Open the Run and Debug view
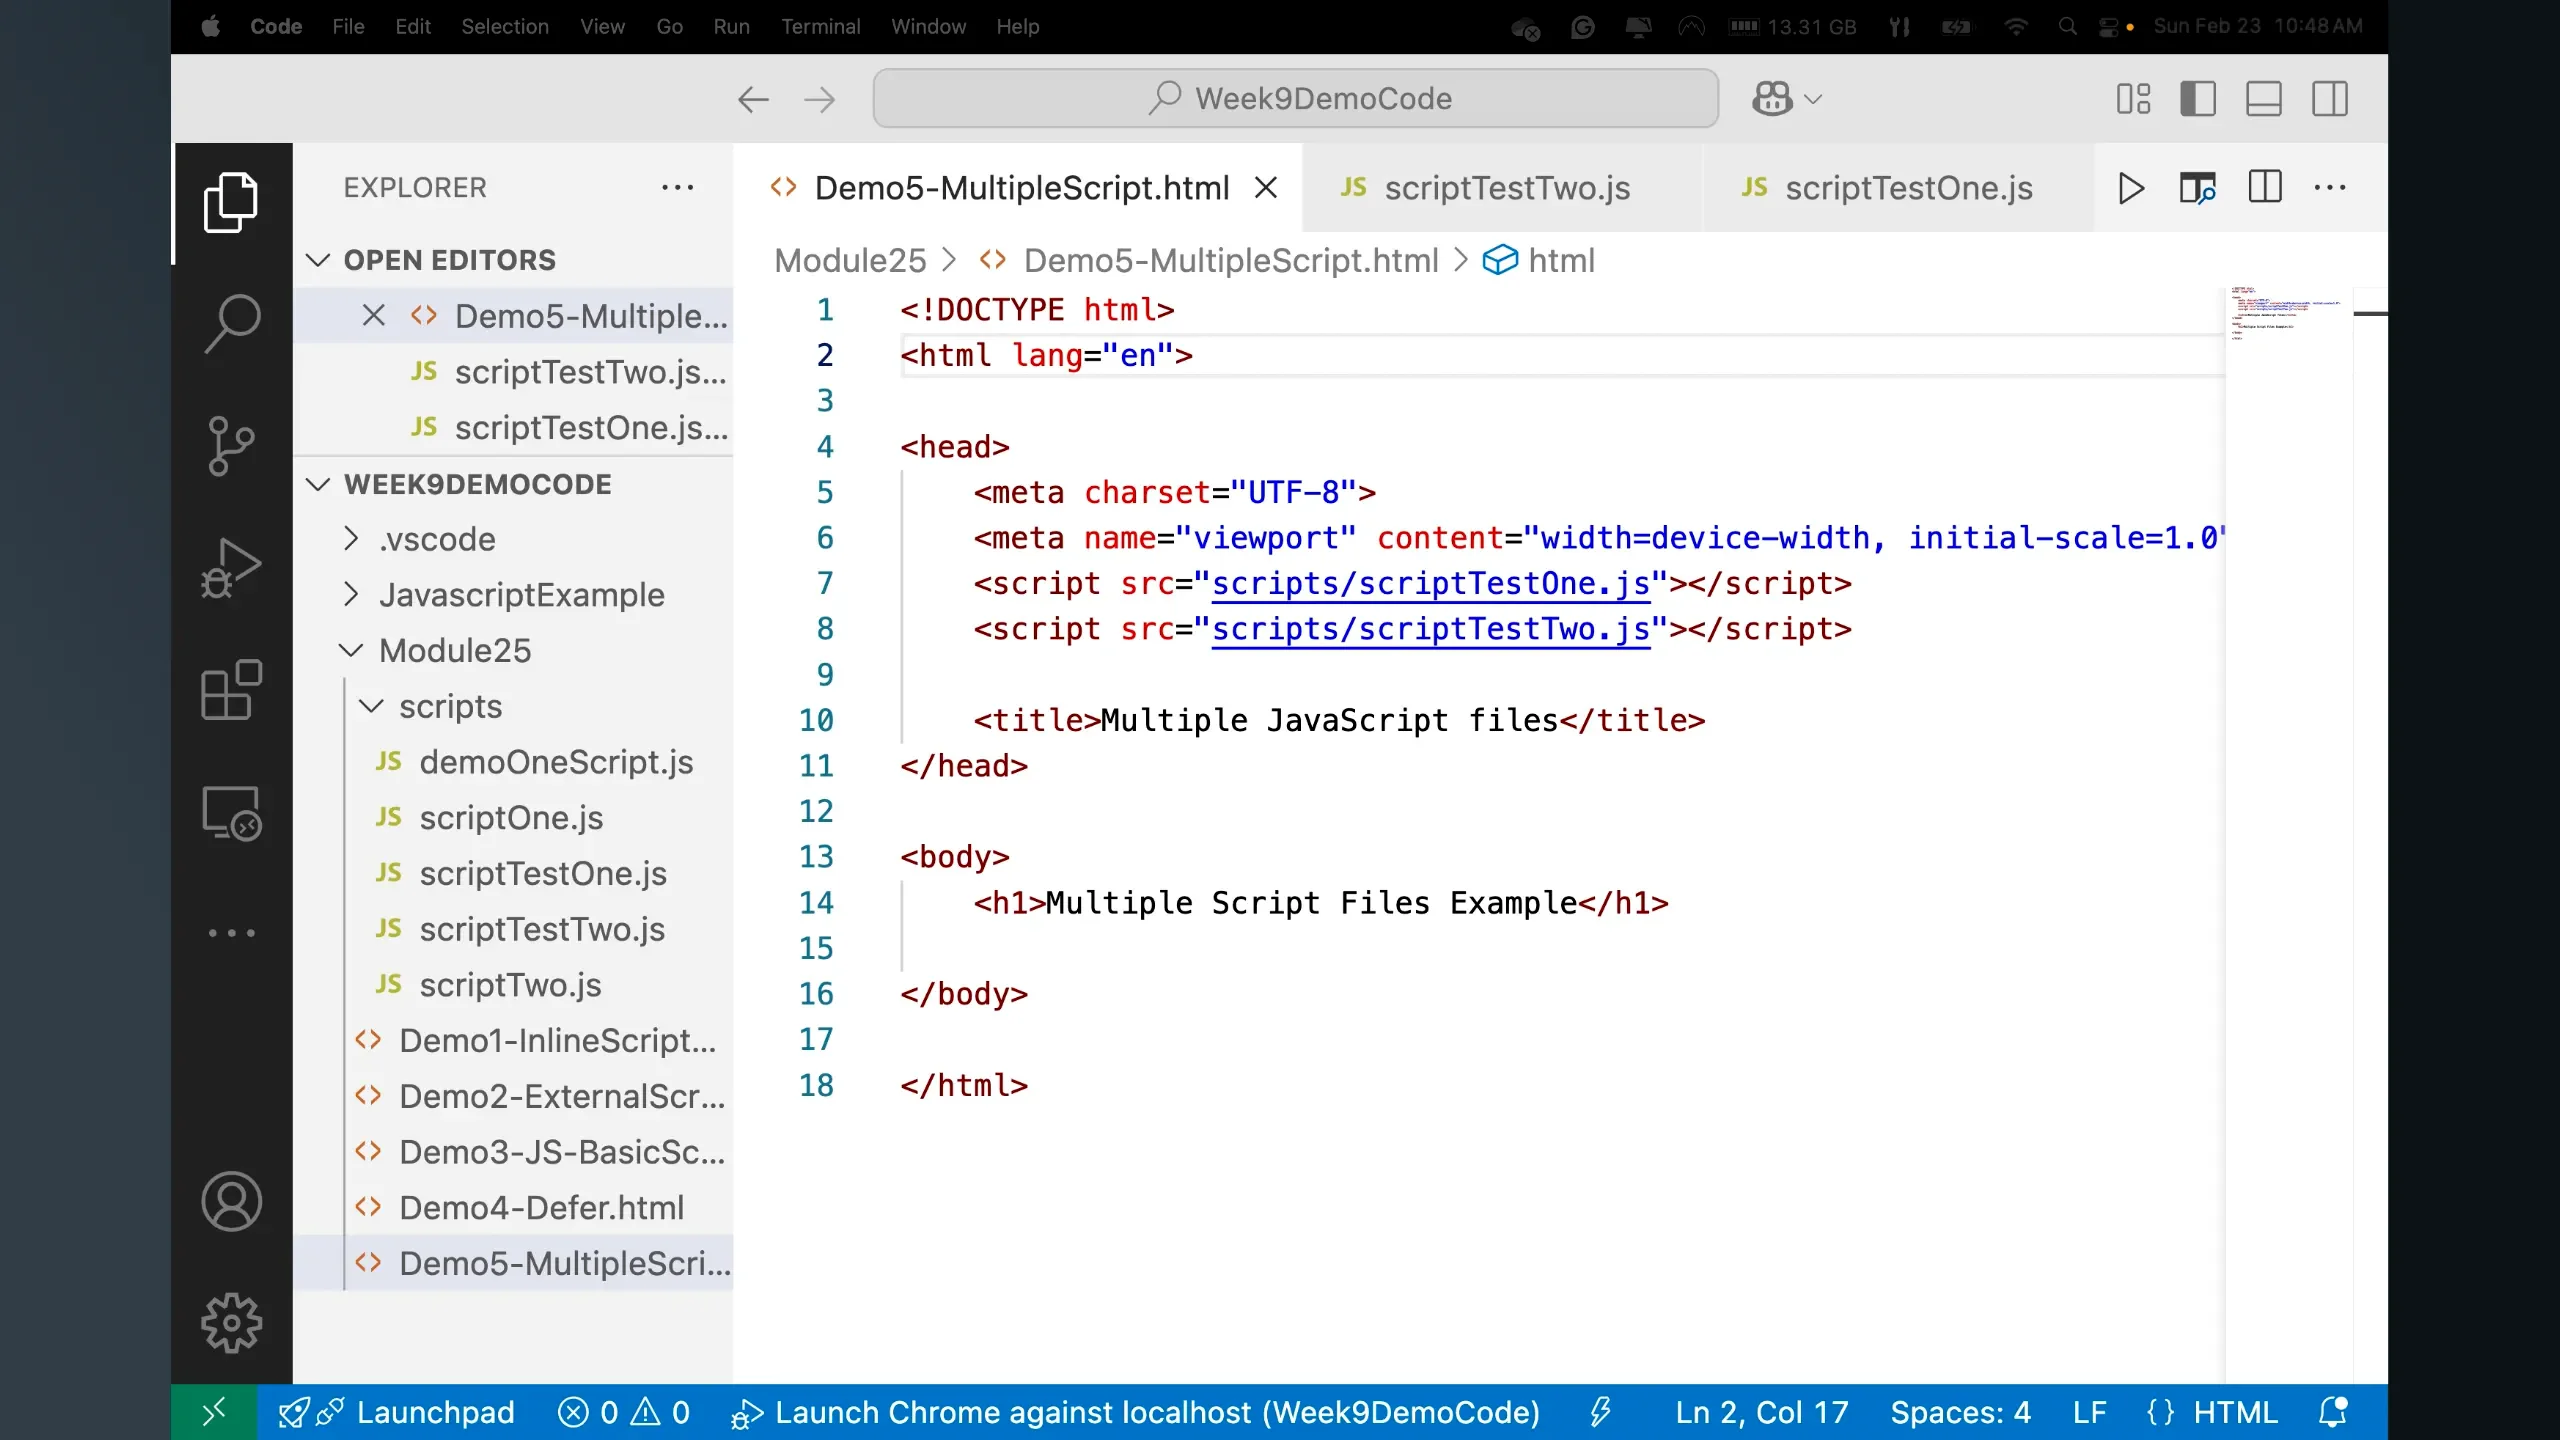The image size is (2560, 1440). [231, 567]
